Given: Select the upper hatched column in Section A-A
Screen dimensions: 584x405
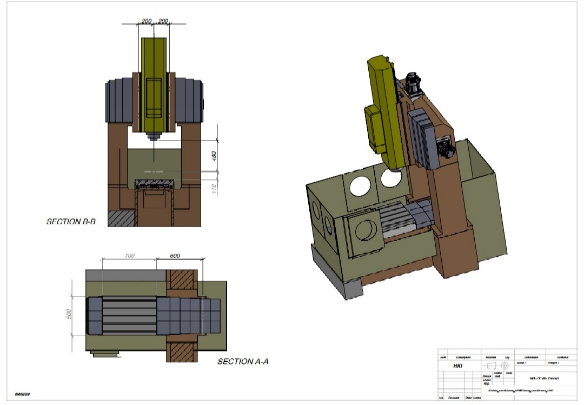Looking at the screenshot, I should tap(182, 279).
